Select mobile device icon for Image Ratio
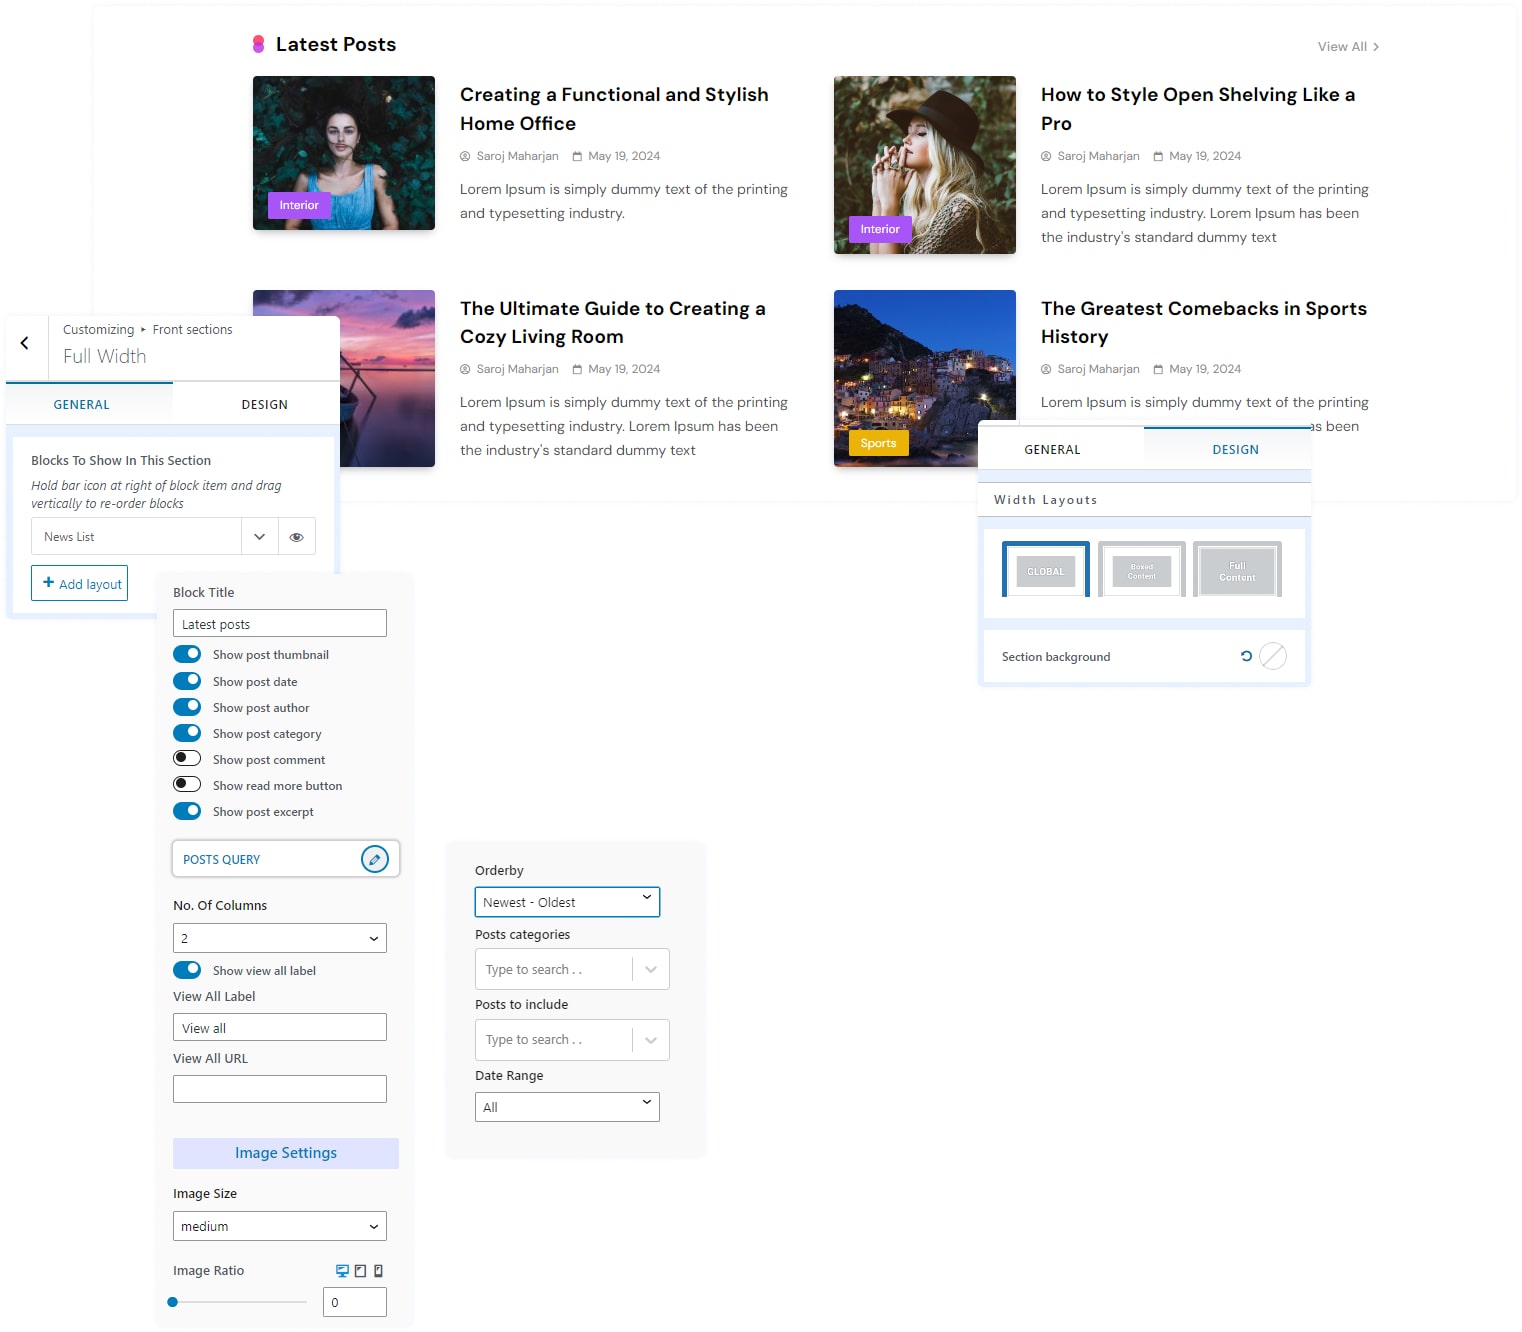This screenshot has width=1522, height=1332. tap(378, 1271)
